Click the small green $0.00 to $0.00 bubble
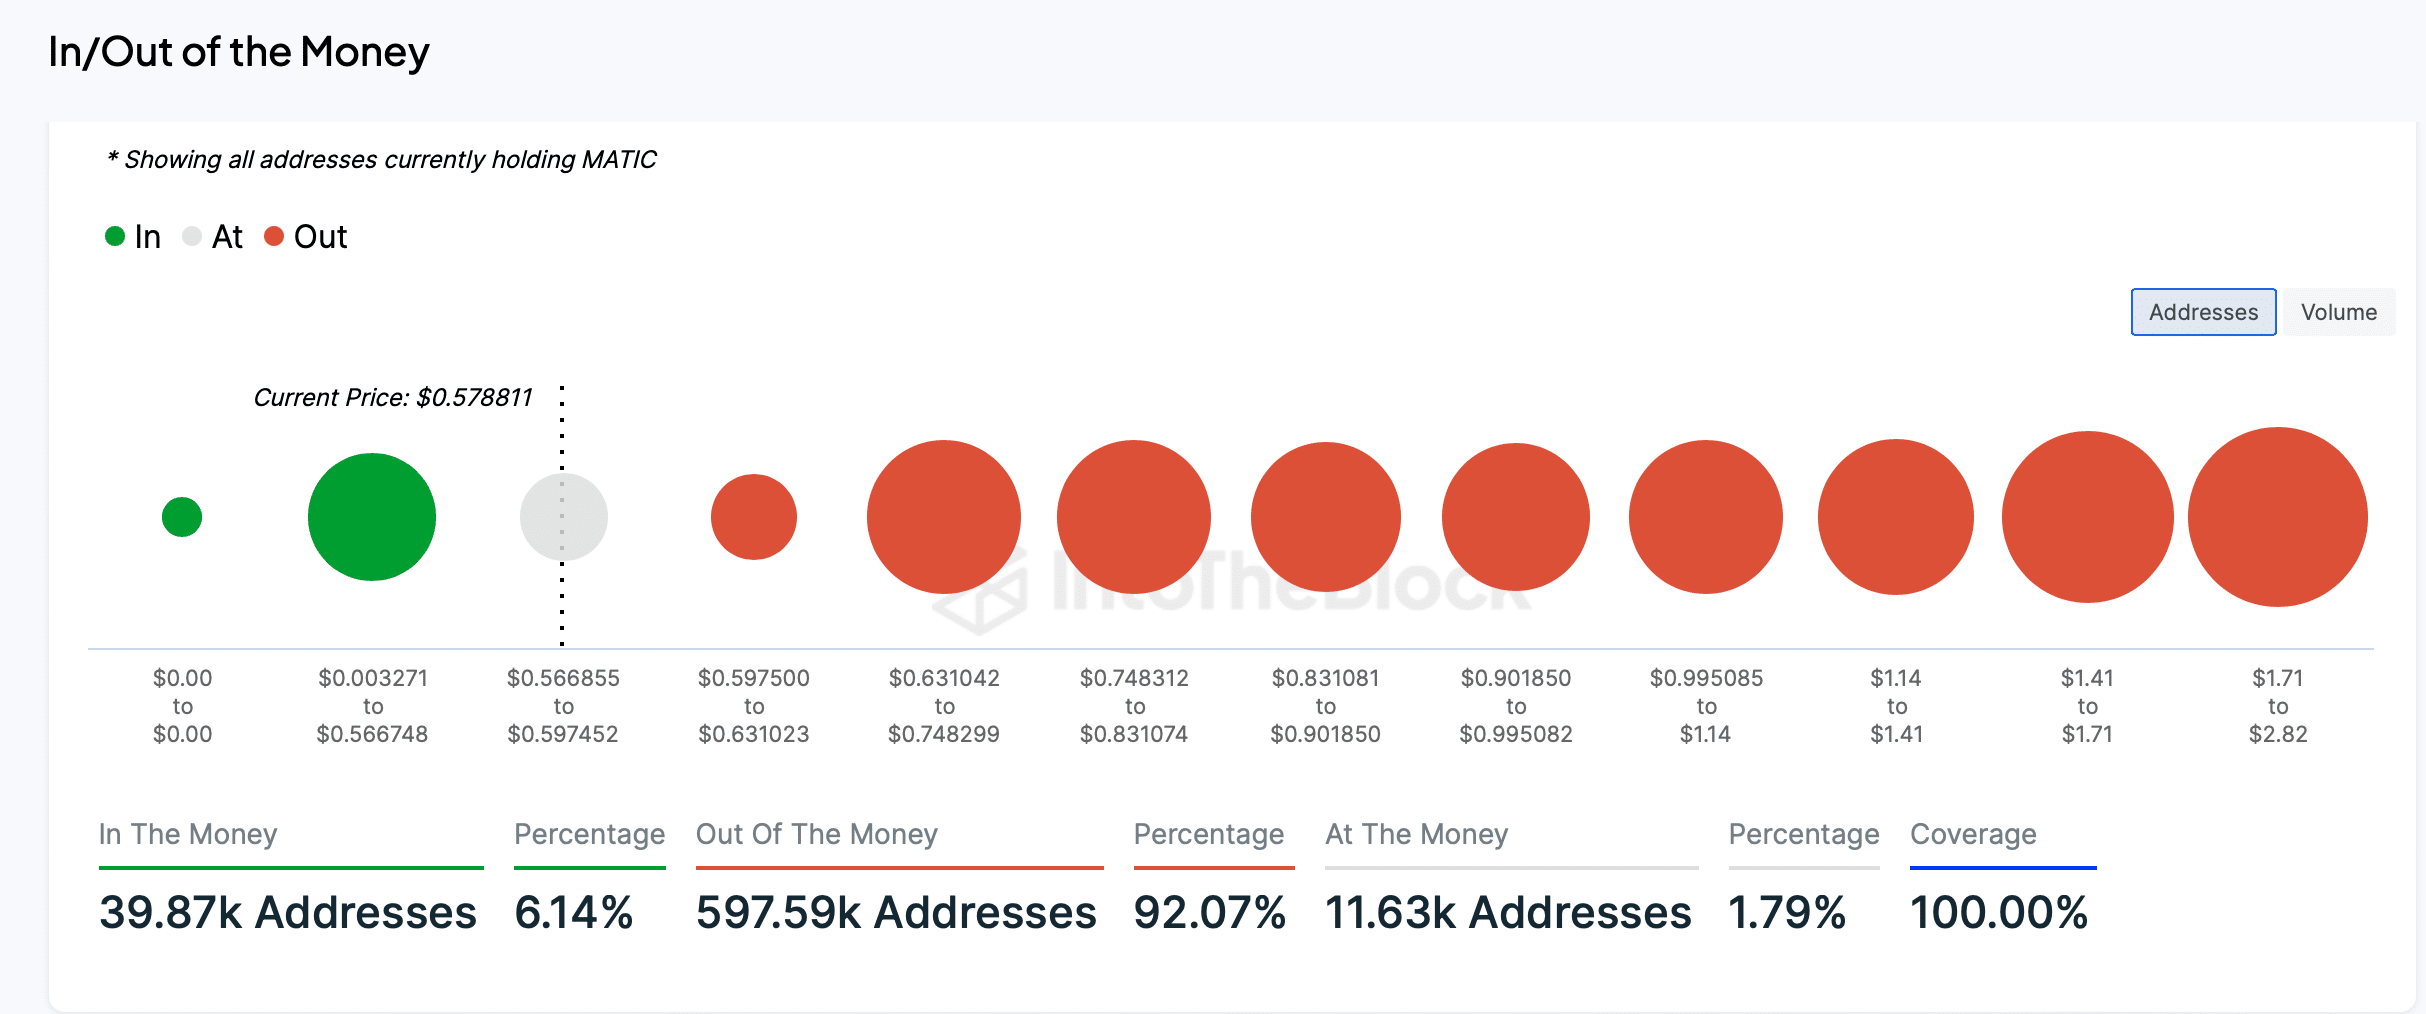2426x1014 pixels. (x=182, y=517)
